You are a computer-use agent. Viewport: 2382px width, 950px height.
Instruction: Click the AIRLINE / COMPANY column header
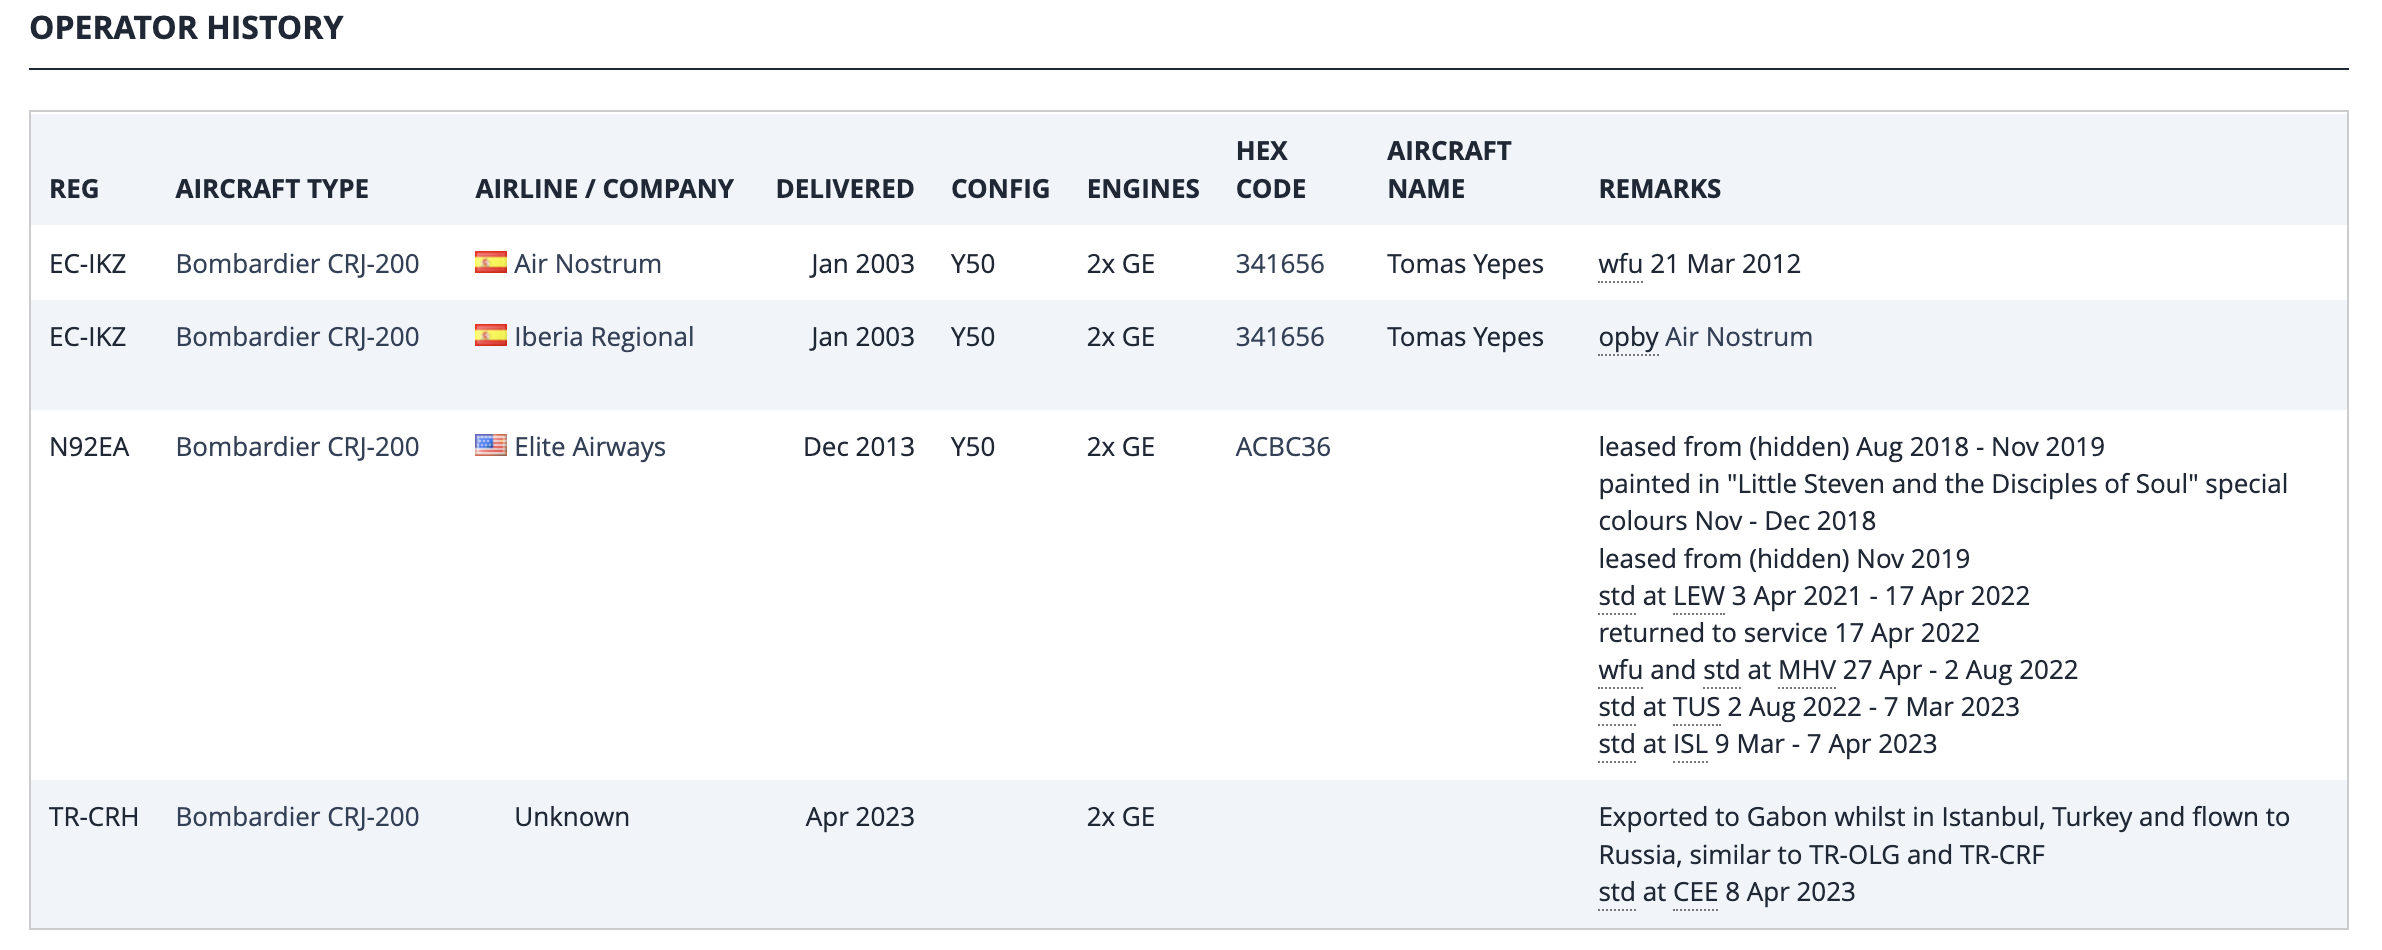coord(604,189)
